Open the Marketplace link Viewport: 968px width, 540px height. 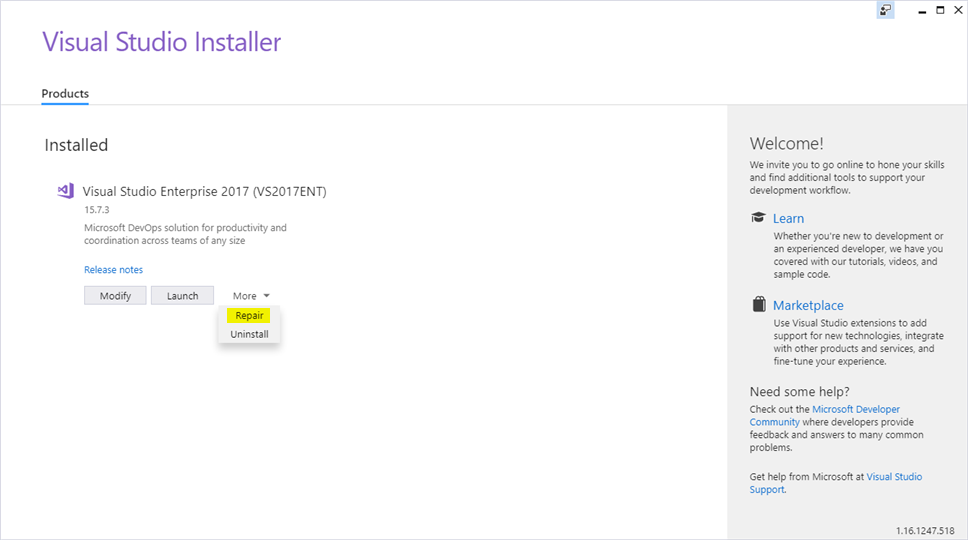[808, 305]
